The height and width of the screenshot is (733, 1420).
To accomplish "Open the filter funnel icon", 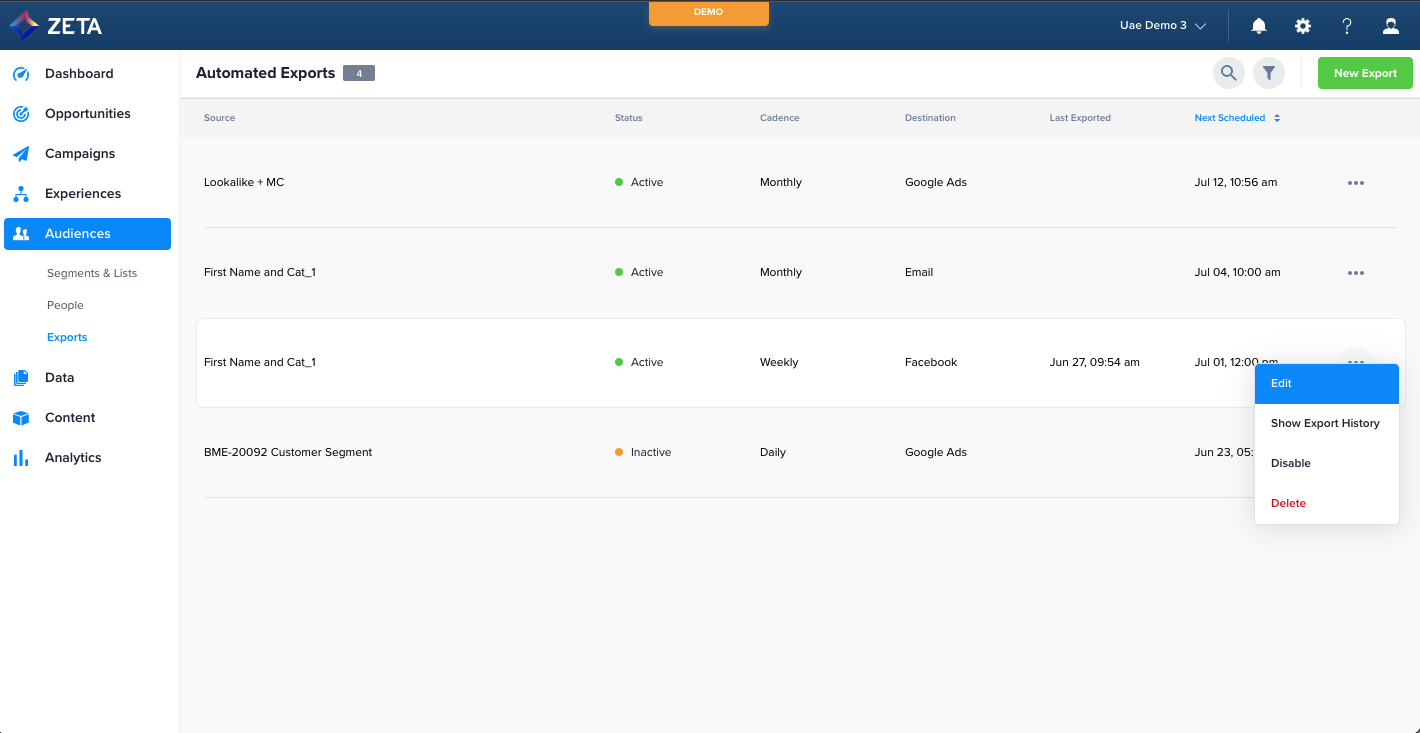I will (1269, 73).
